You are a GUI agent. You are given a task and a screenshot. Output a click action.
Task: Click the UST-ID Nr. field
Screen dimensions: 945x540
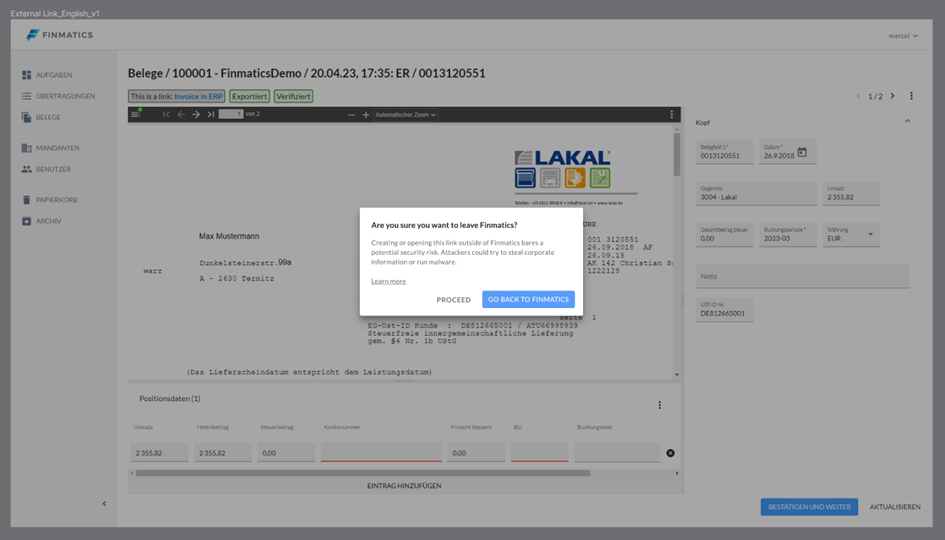(x=724, y=310)
